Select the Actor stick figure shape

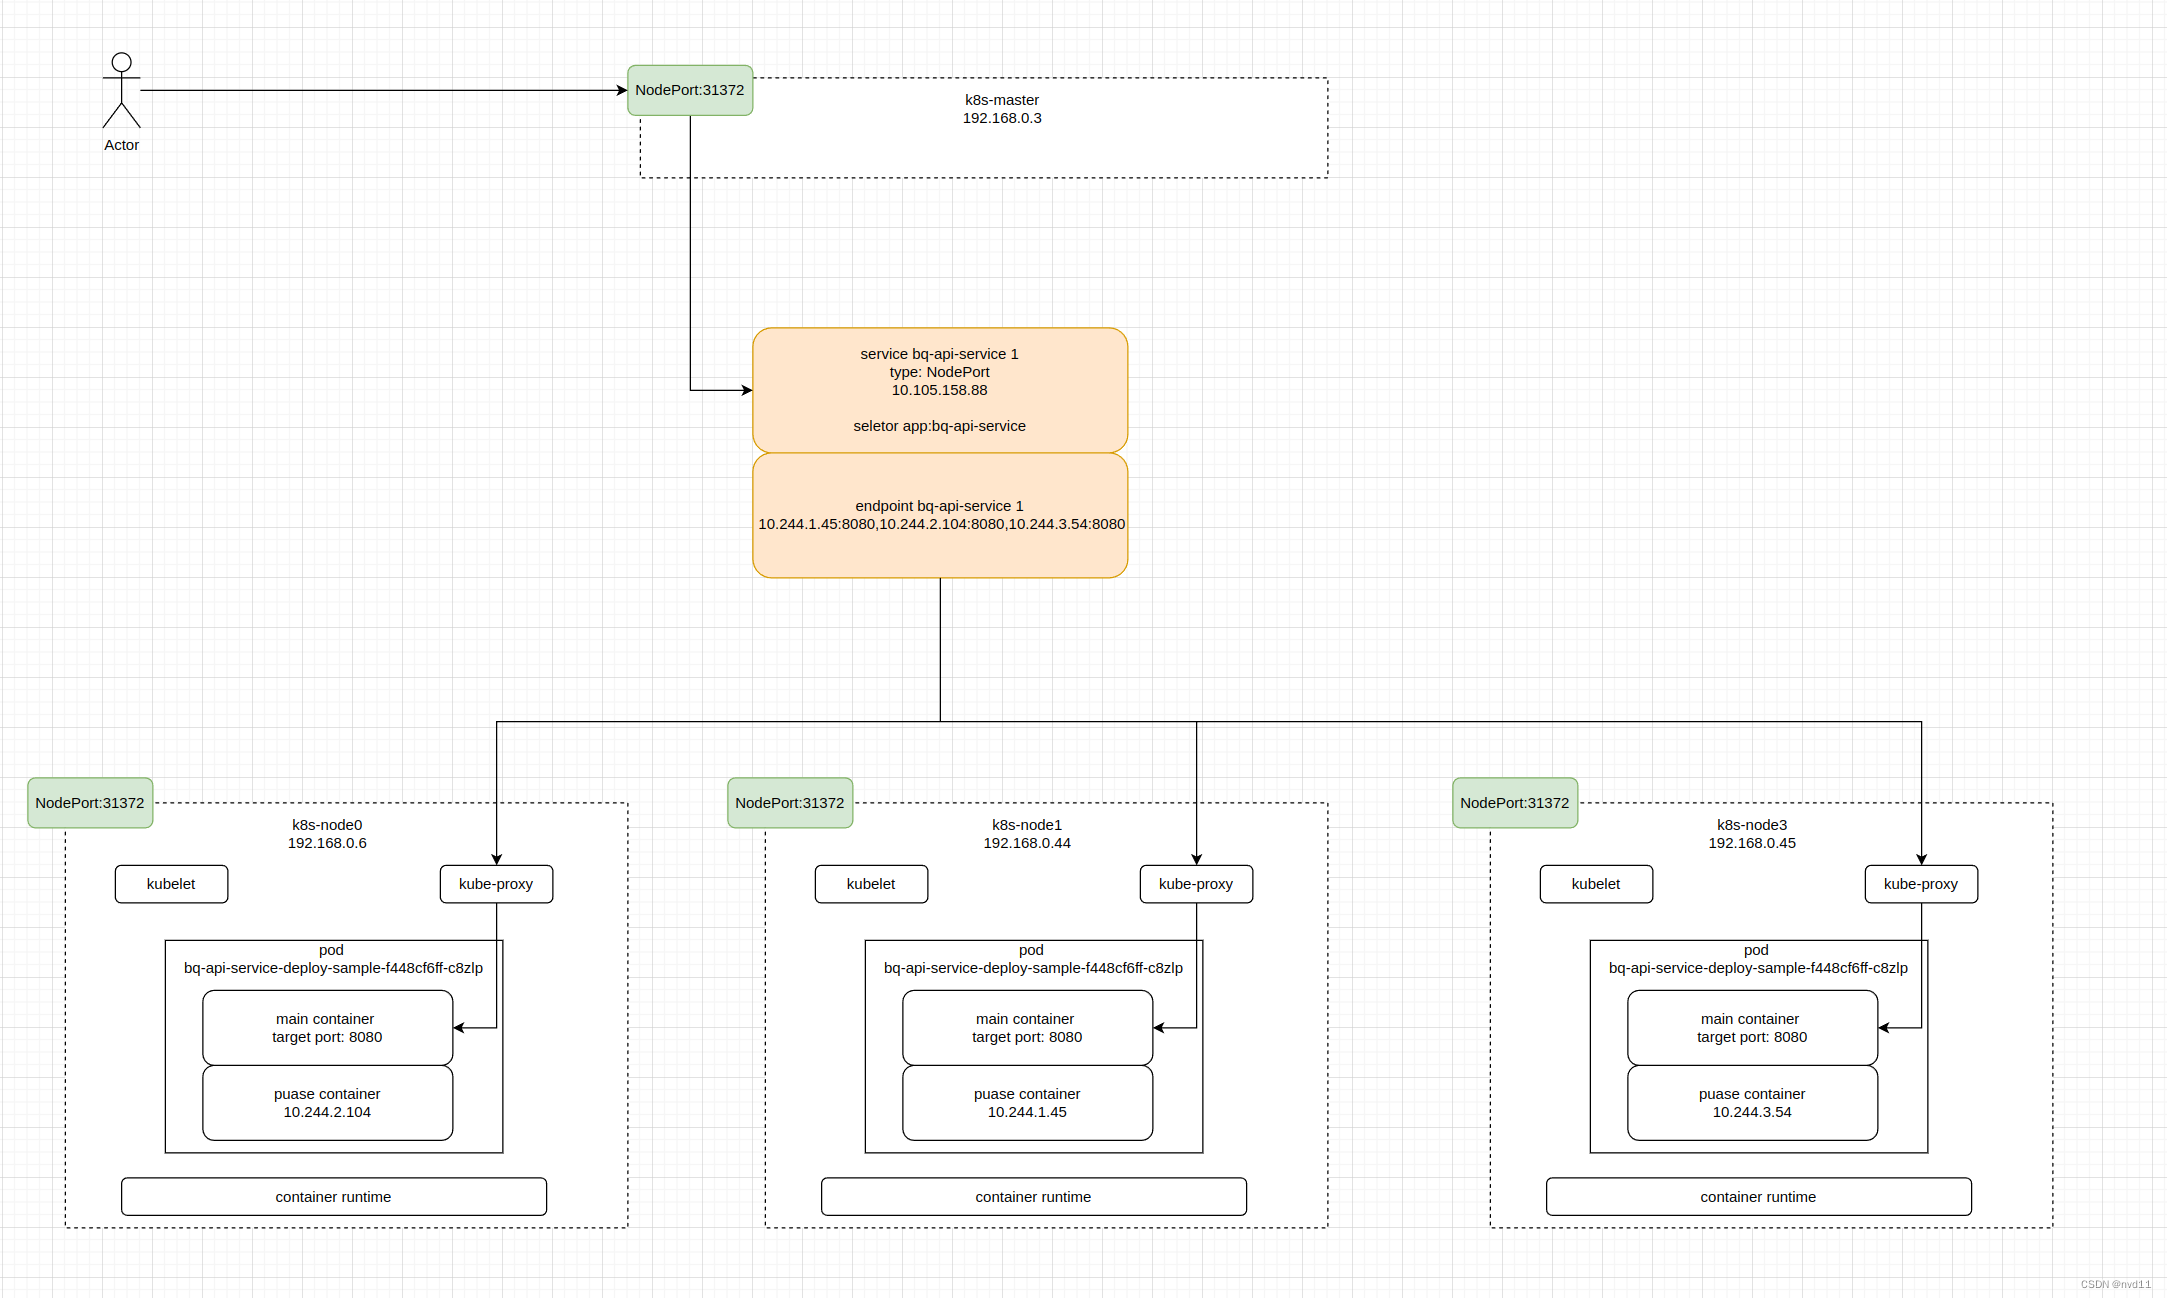(121, 90)
